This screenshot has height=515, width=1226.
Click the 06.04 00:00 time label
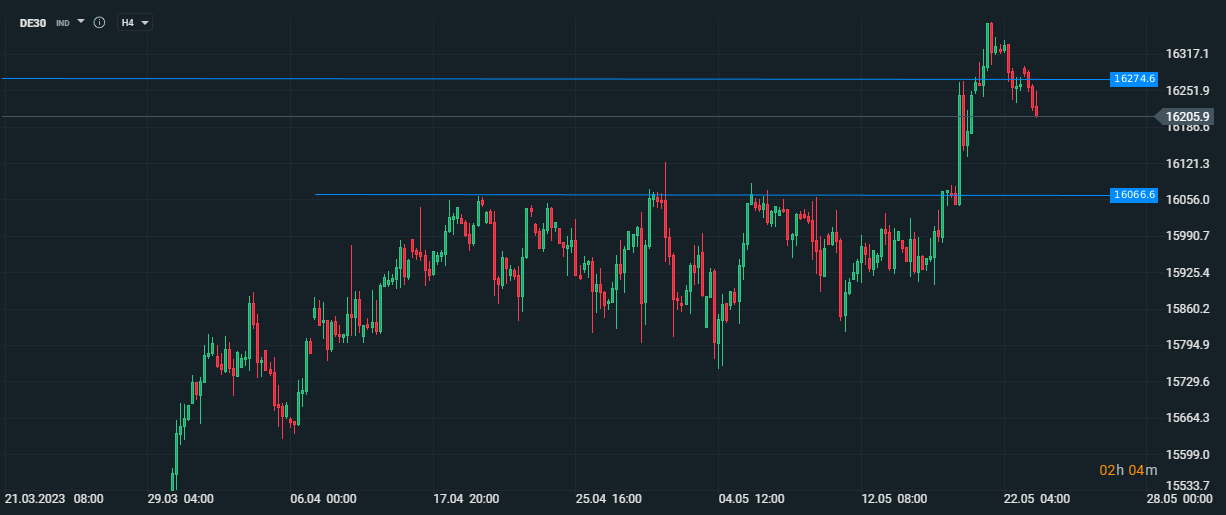[323, 498]
